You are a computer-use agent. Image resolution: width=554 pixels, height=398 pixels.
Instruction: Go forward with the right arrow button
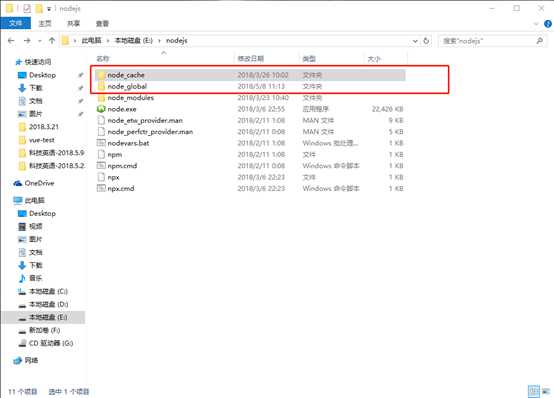pos(27,41)
